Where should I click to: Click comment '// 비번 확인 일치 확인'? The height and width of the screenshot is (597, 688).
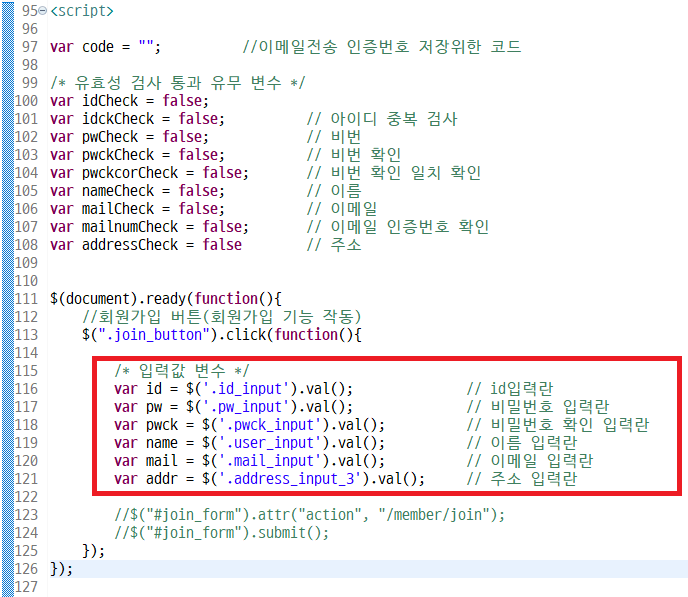coord(394,172)
